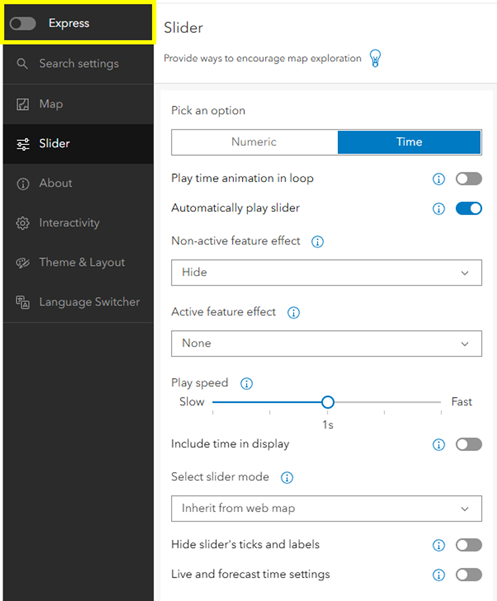The image size is (497, 601).
Task: Click the Slider sidebar icon
Action: pyautogui.click(x=23, y=144)
